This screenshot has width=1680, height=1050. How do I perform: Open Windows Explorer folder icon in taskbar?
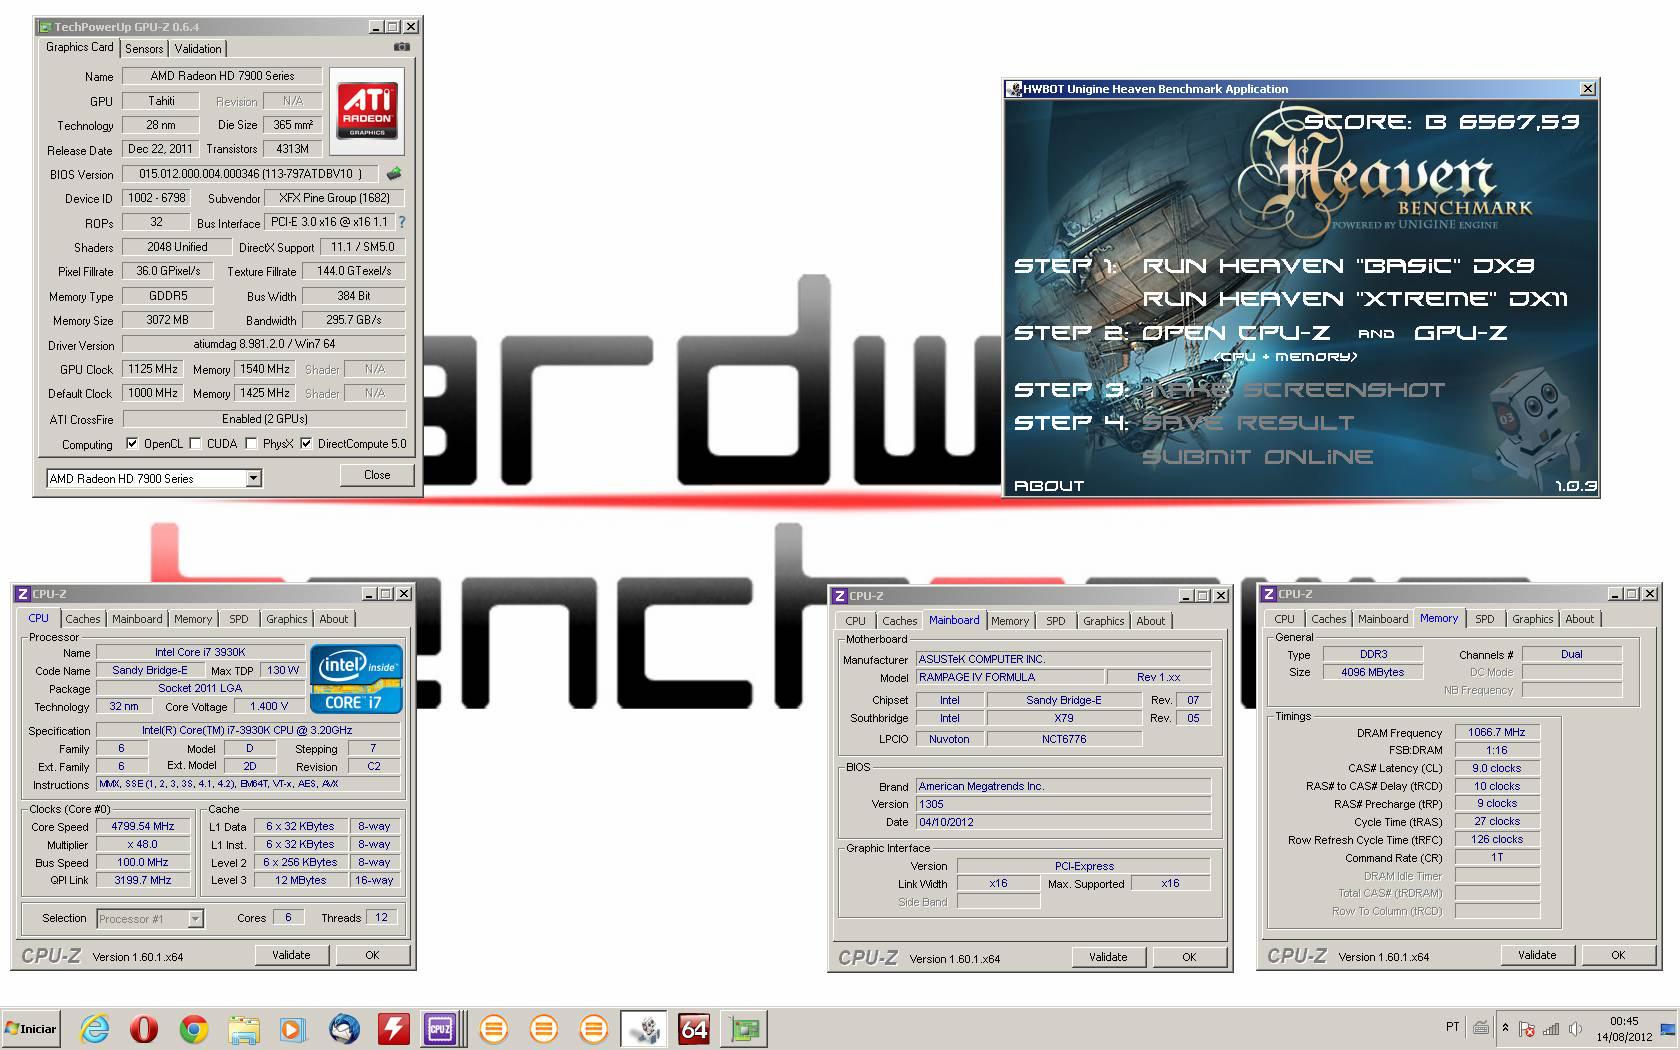(243, 1028)
